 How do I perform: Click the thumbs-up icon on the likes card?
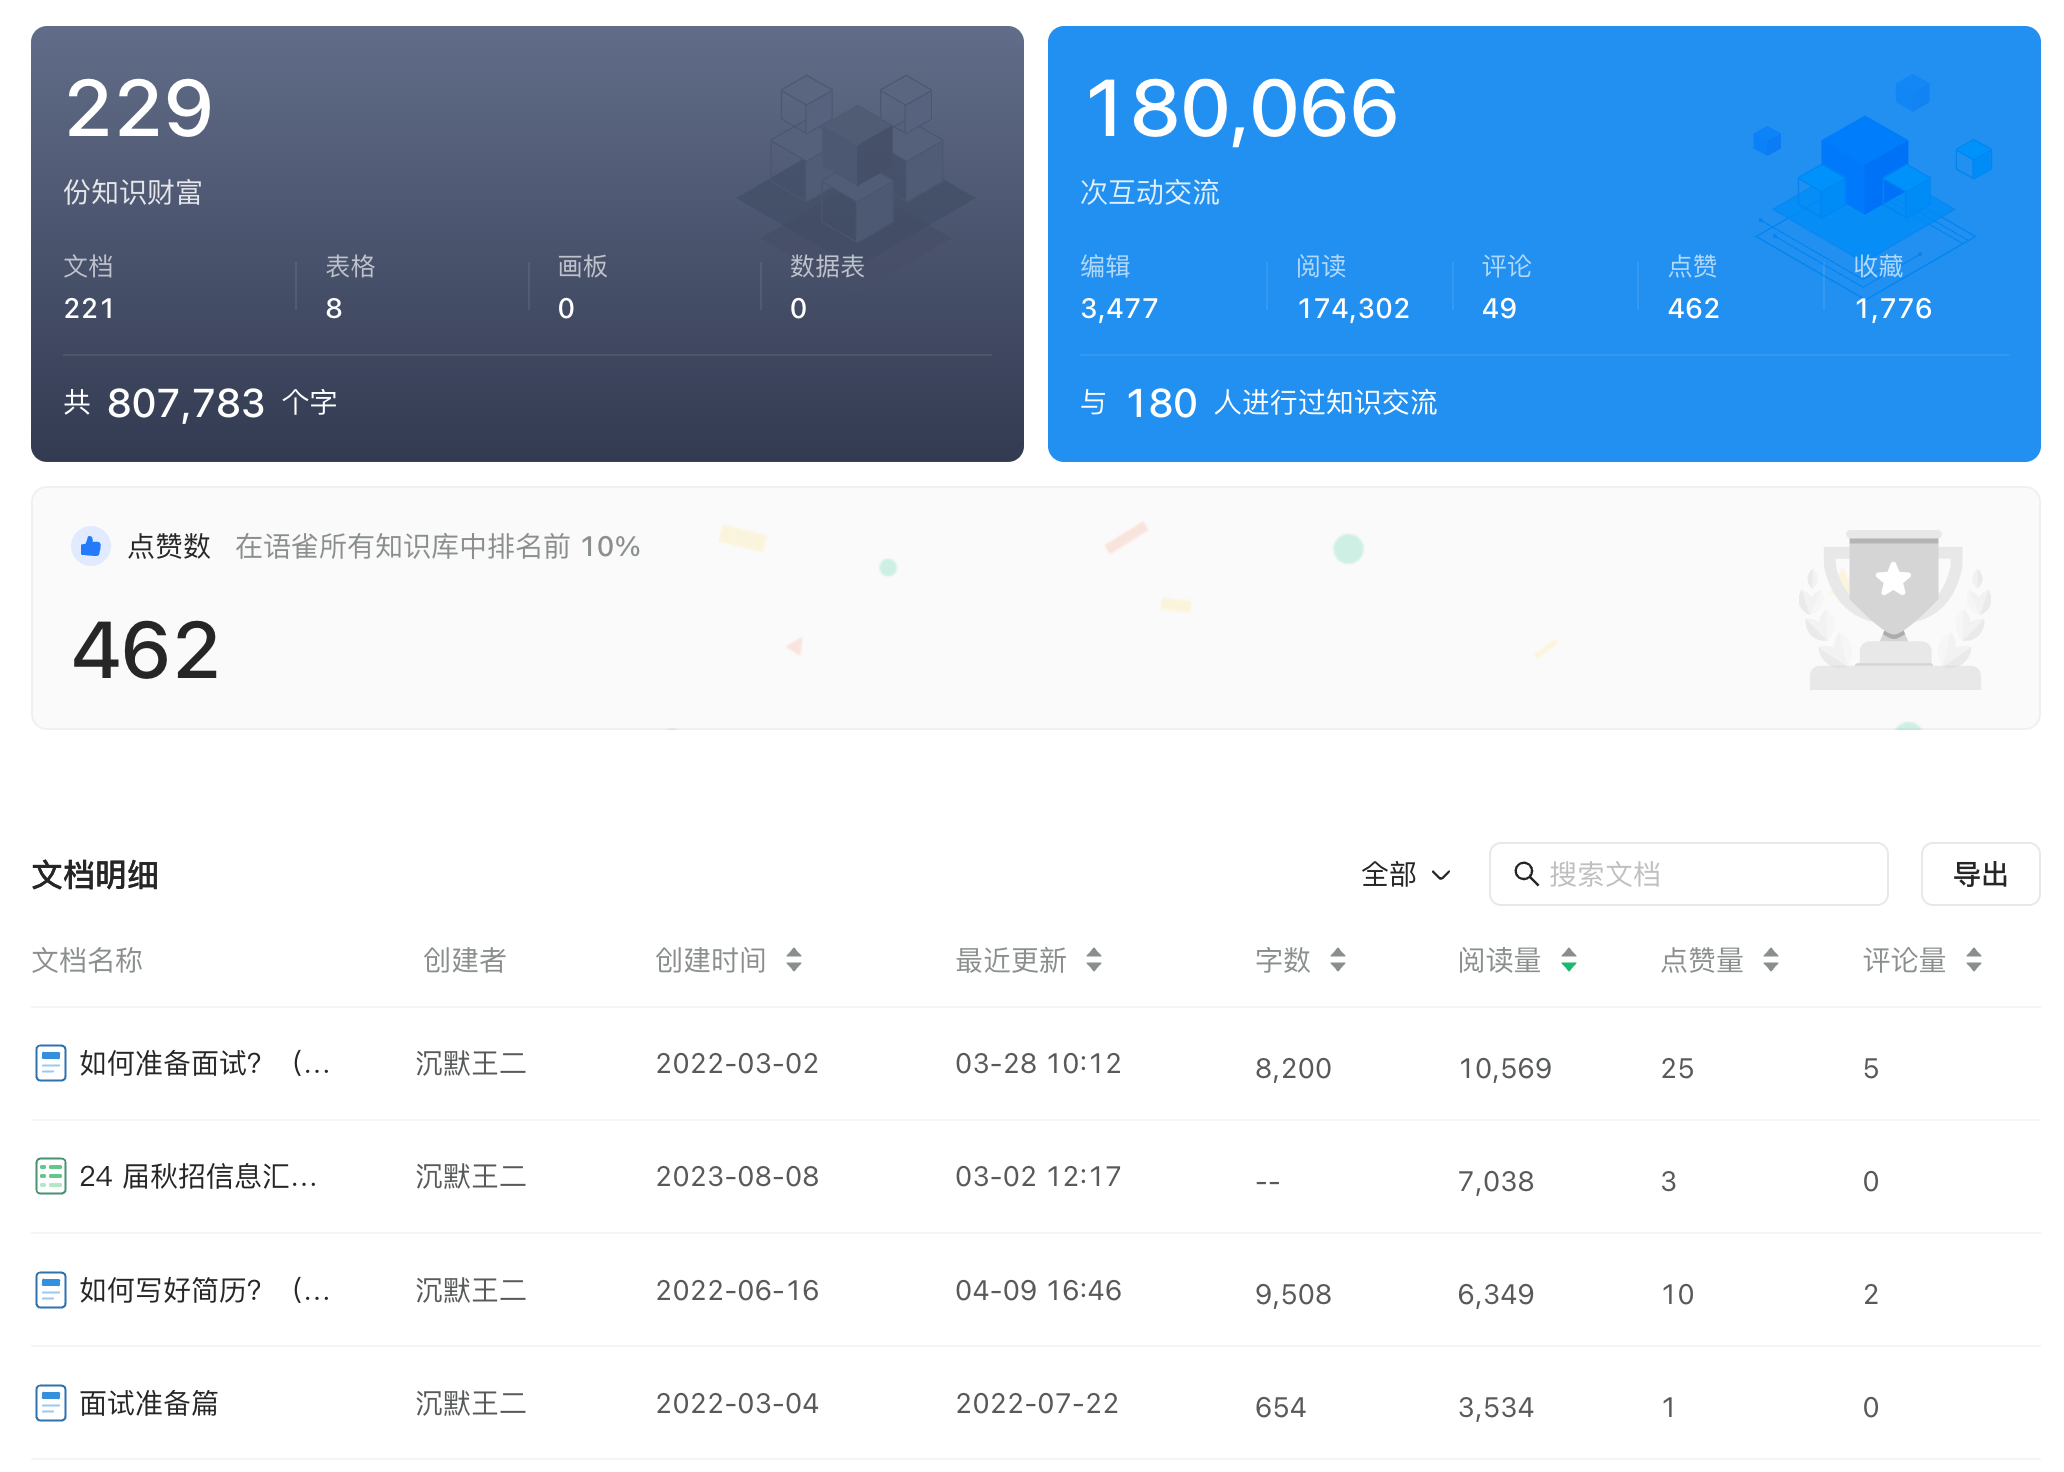(x=90, y=546)
